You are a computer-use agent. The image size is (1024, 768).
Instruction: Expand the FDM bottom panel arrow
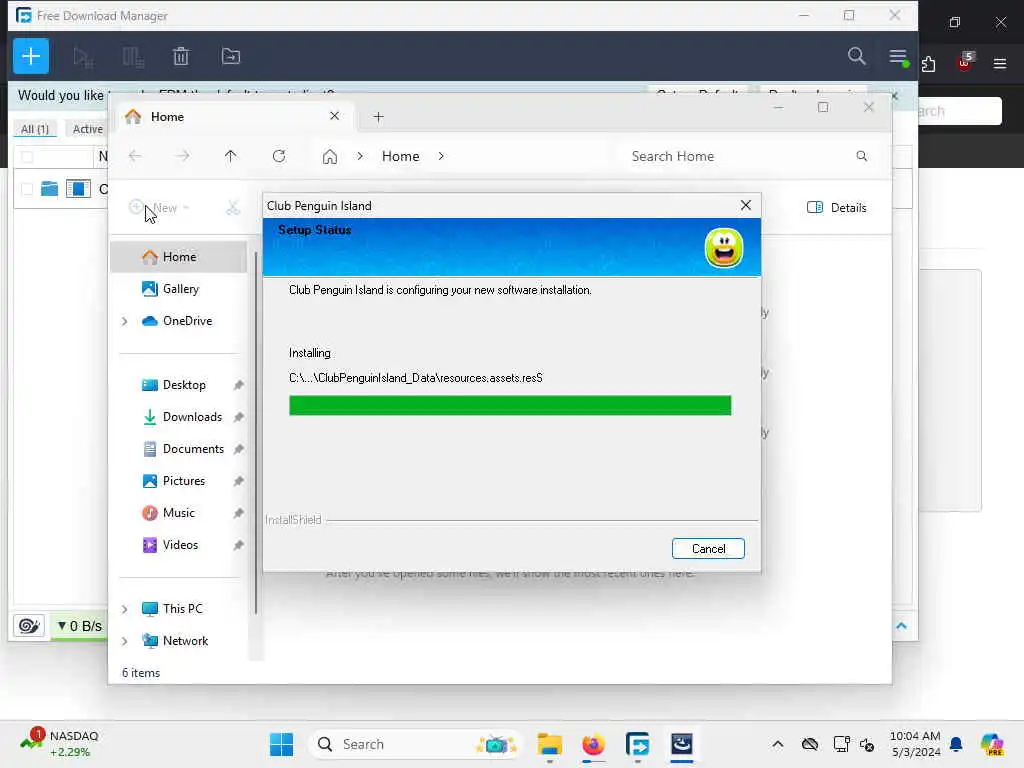click(x=901, y=626)
